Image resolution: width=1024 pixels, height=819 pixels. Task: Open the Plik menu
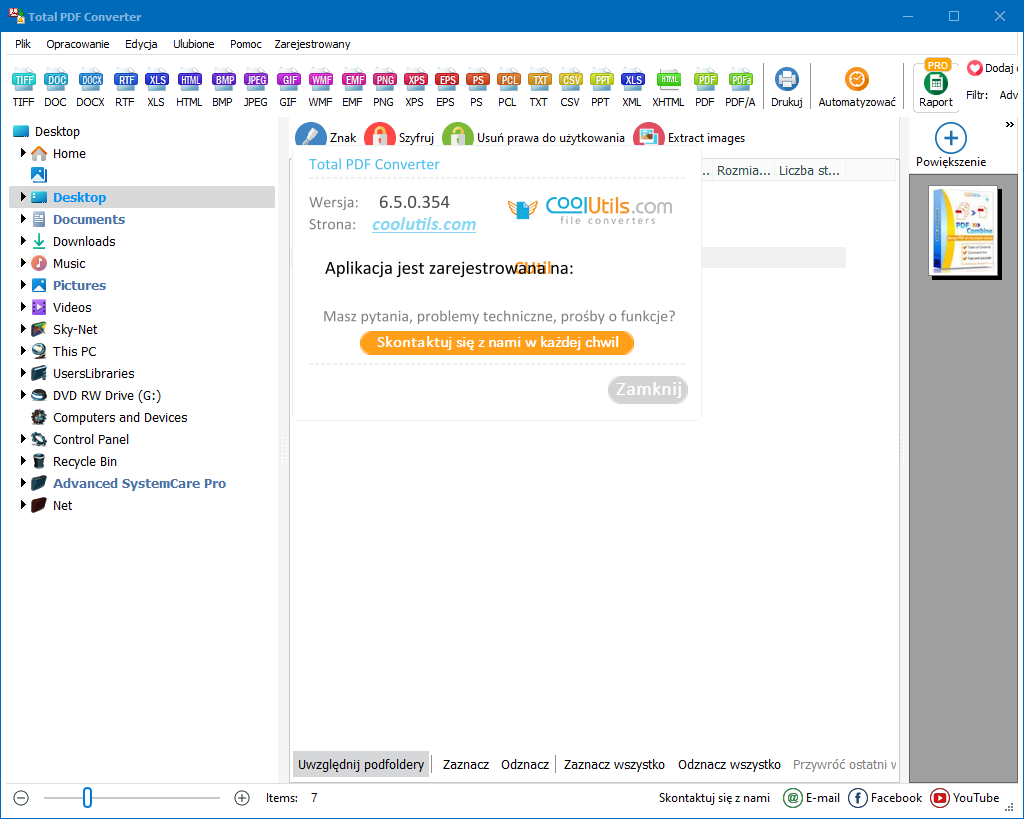[x=23, y=44]
